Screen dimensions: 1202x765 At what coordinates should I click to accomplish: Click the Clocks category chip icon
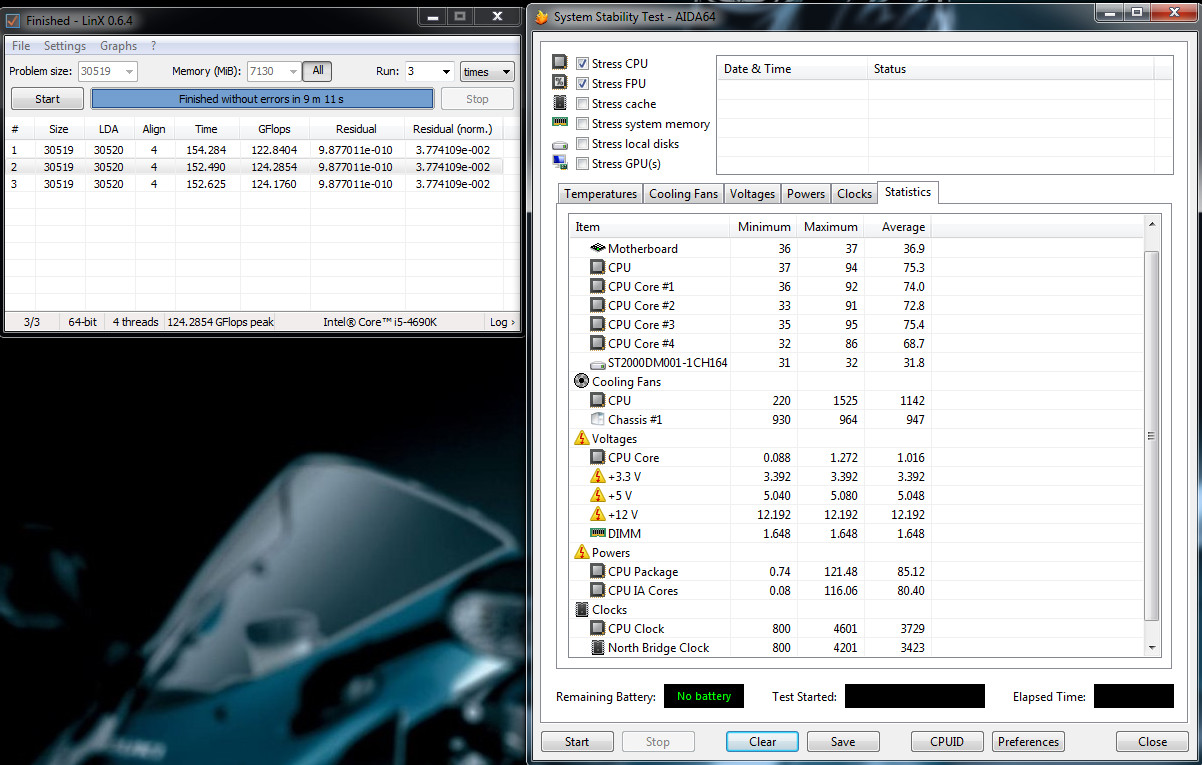click(x=581, y=609)
